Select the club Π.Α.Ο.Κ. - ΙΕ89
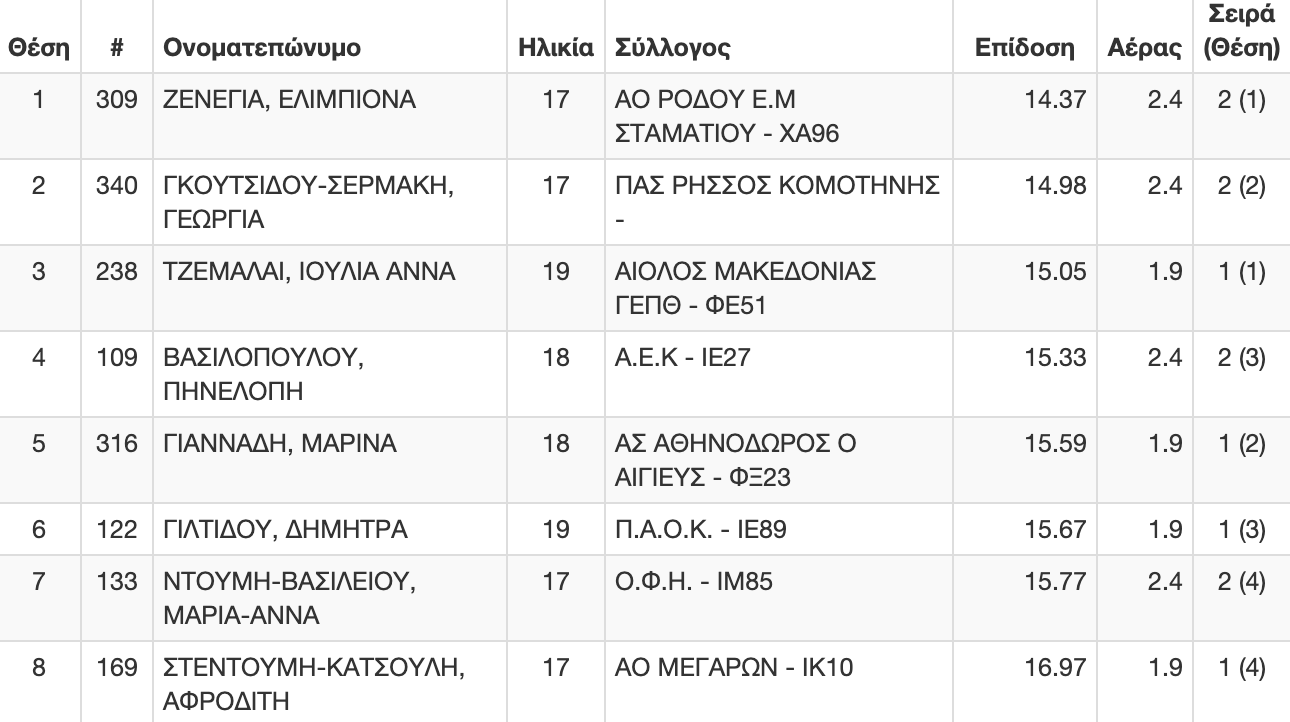Viewport: 1290px width, 722px height. click(700, 530)
